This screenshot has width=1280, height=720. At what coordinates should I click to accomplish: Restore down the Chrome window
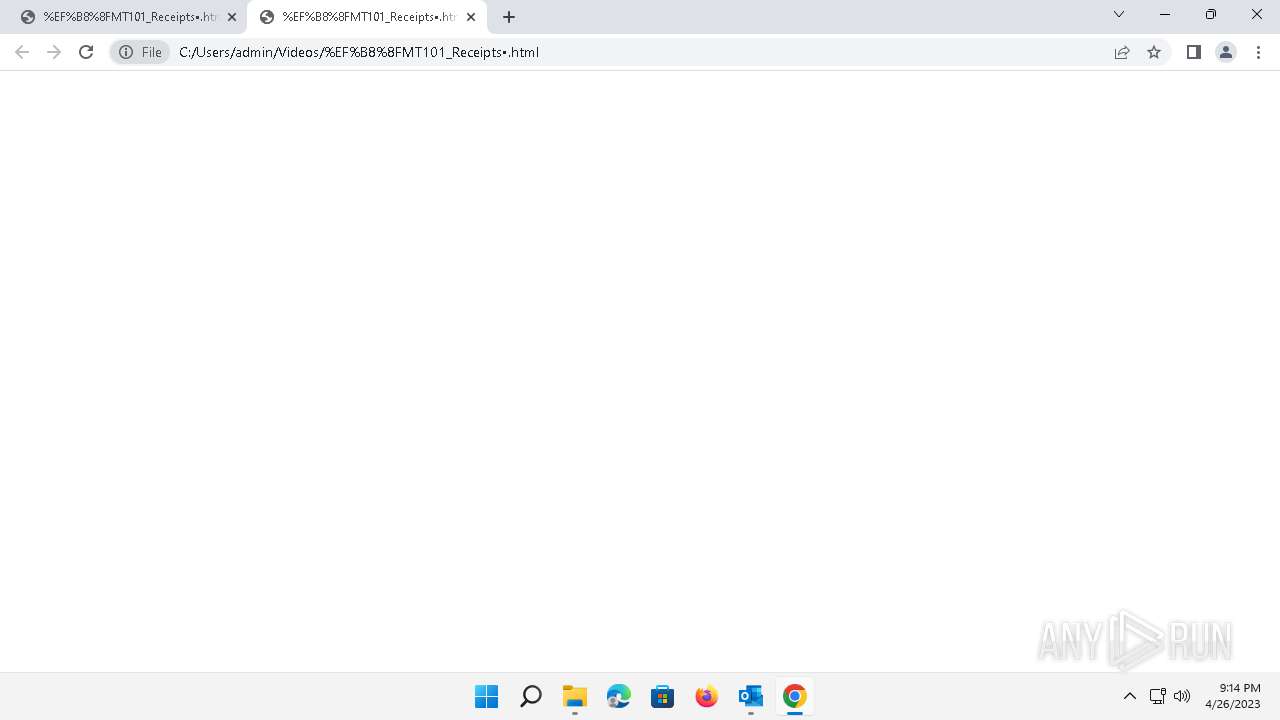click(1211, 15)
